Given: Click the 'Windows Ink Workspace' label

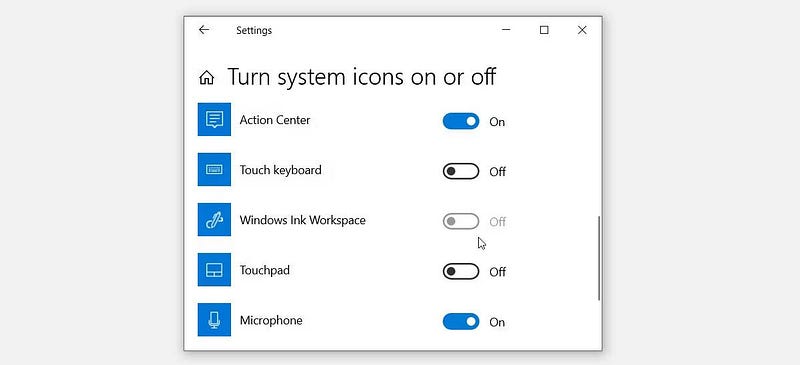Looking at the screenshot, I should pyautogui.click(x=303, y=221).
